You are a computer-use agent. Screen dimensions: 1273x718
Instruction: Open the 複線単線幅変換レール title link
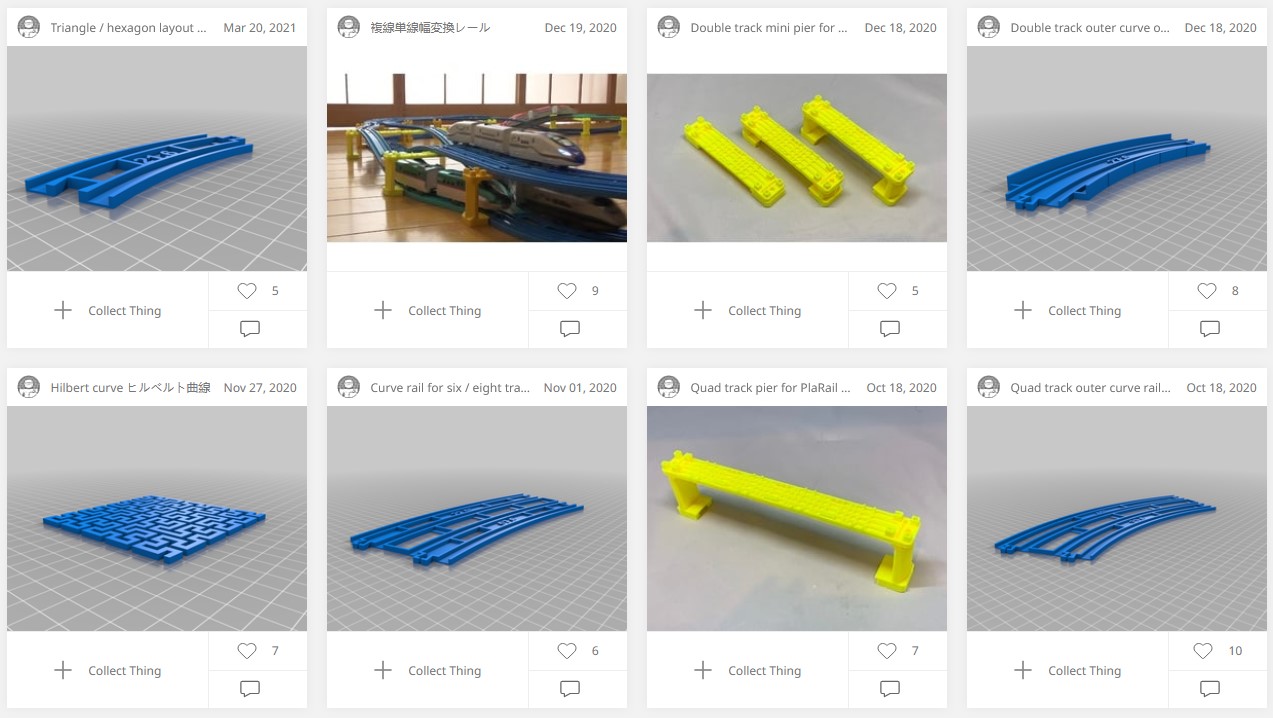click(x=430, y=28)
